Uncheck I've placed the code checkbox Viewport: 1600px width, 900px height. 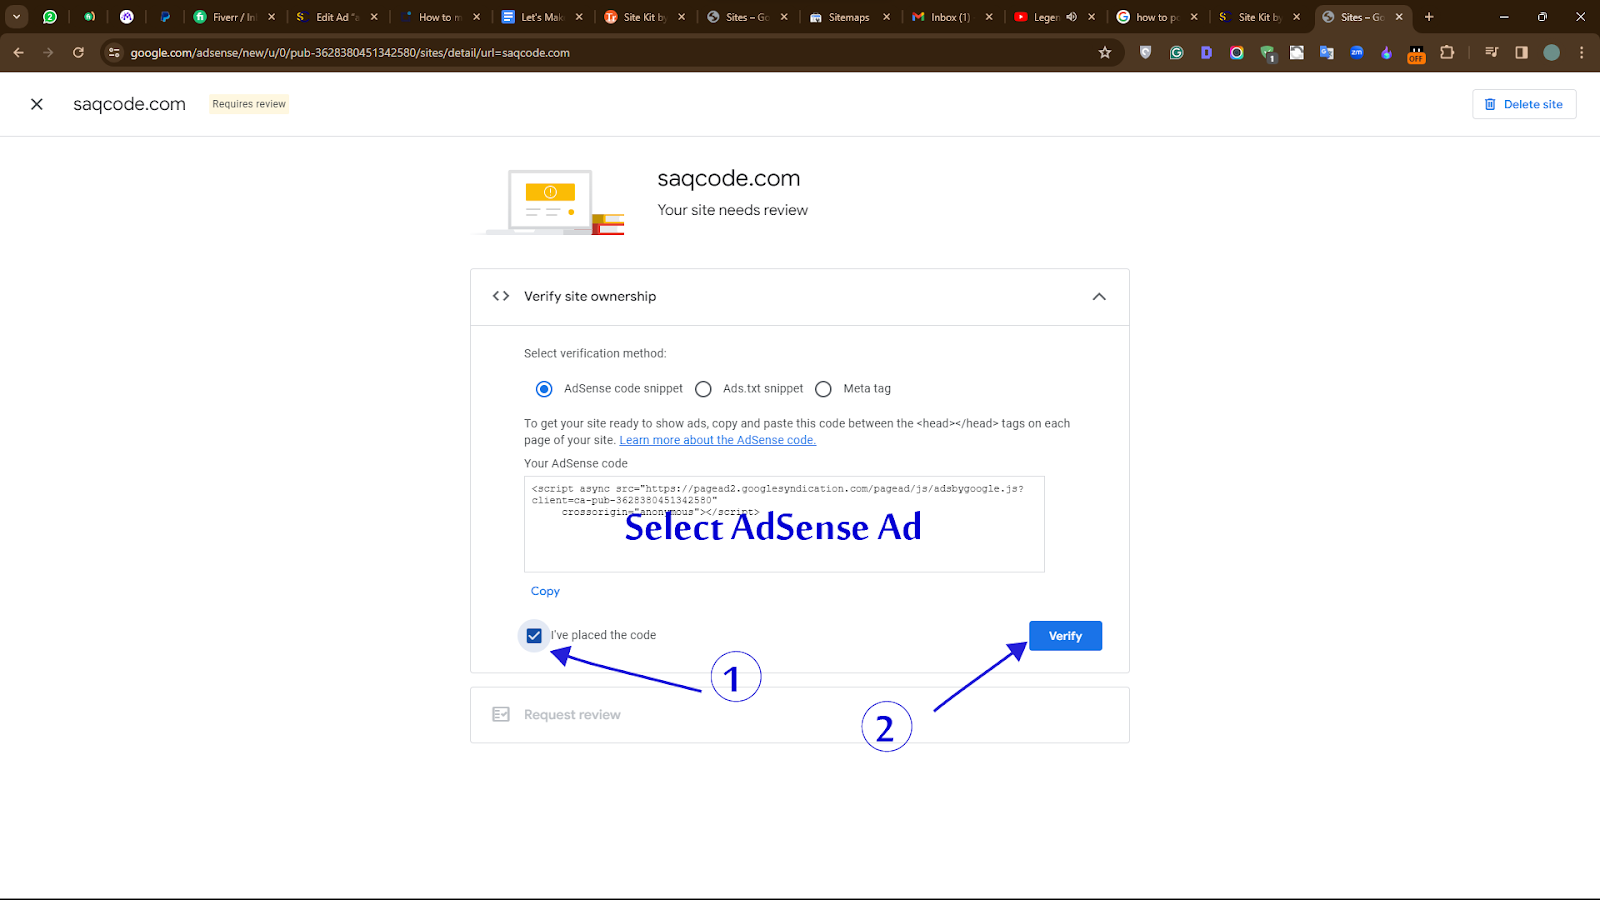point(534,635)
